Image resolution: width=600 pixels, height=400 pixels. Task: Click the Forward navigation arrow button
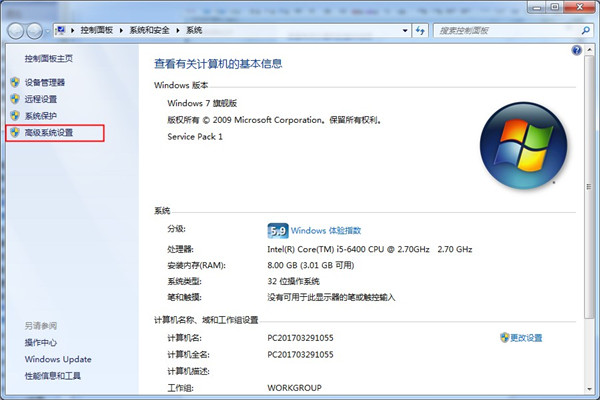(x=35, y=31)
